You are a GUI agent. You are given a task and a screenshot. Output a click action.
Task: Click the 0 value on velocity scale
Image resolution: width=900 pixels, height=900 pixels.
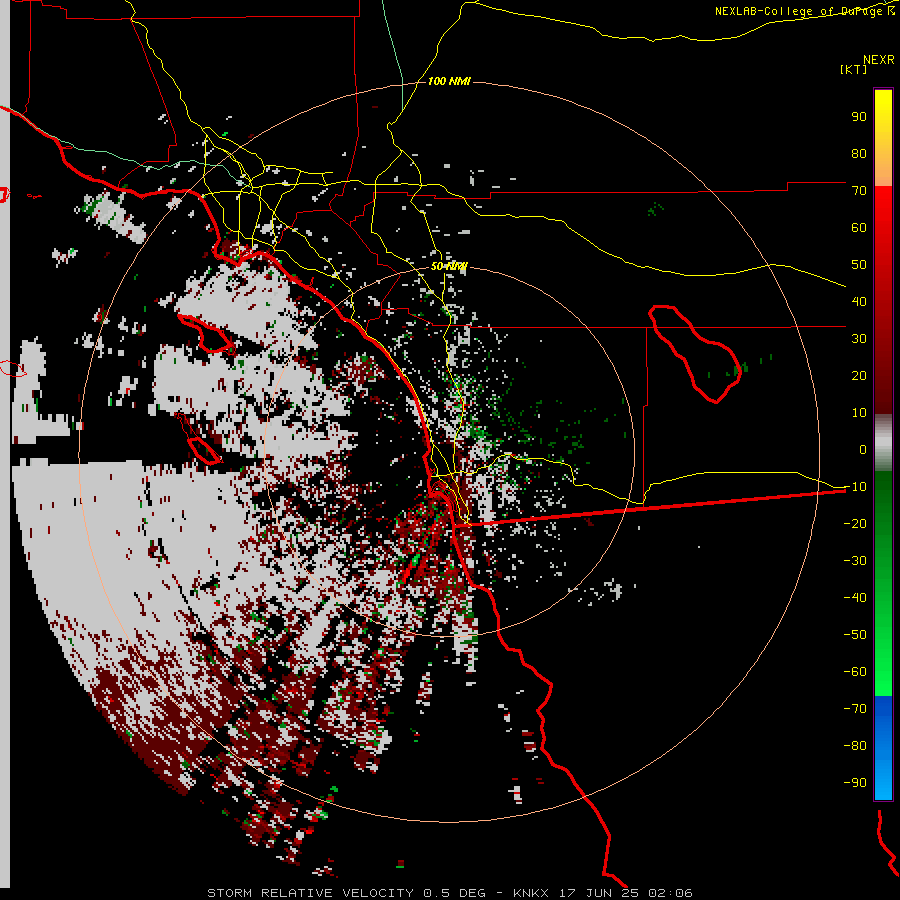863,449
